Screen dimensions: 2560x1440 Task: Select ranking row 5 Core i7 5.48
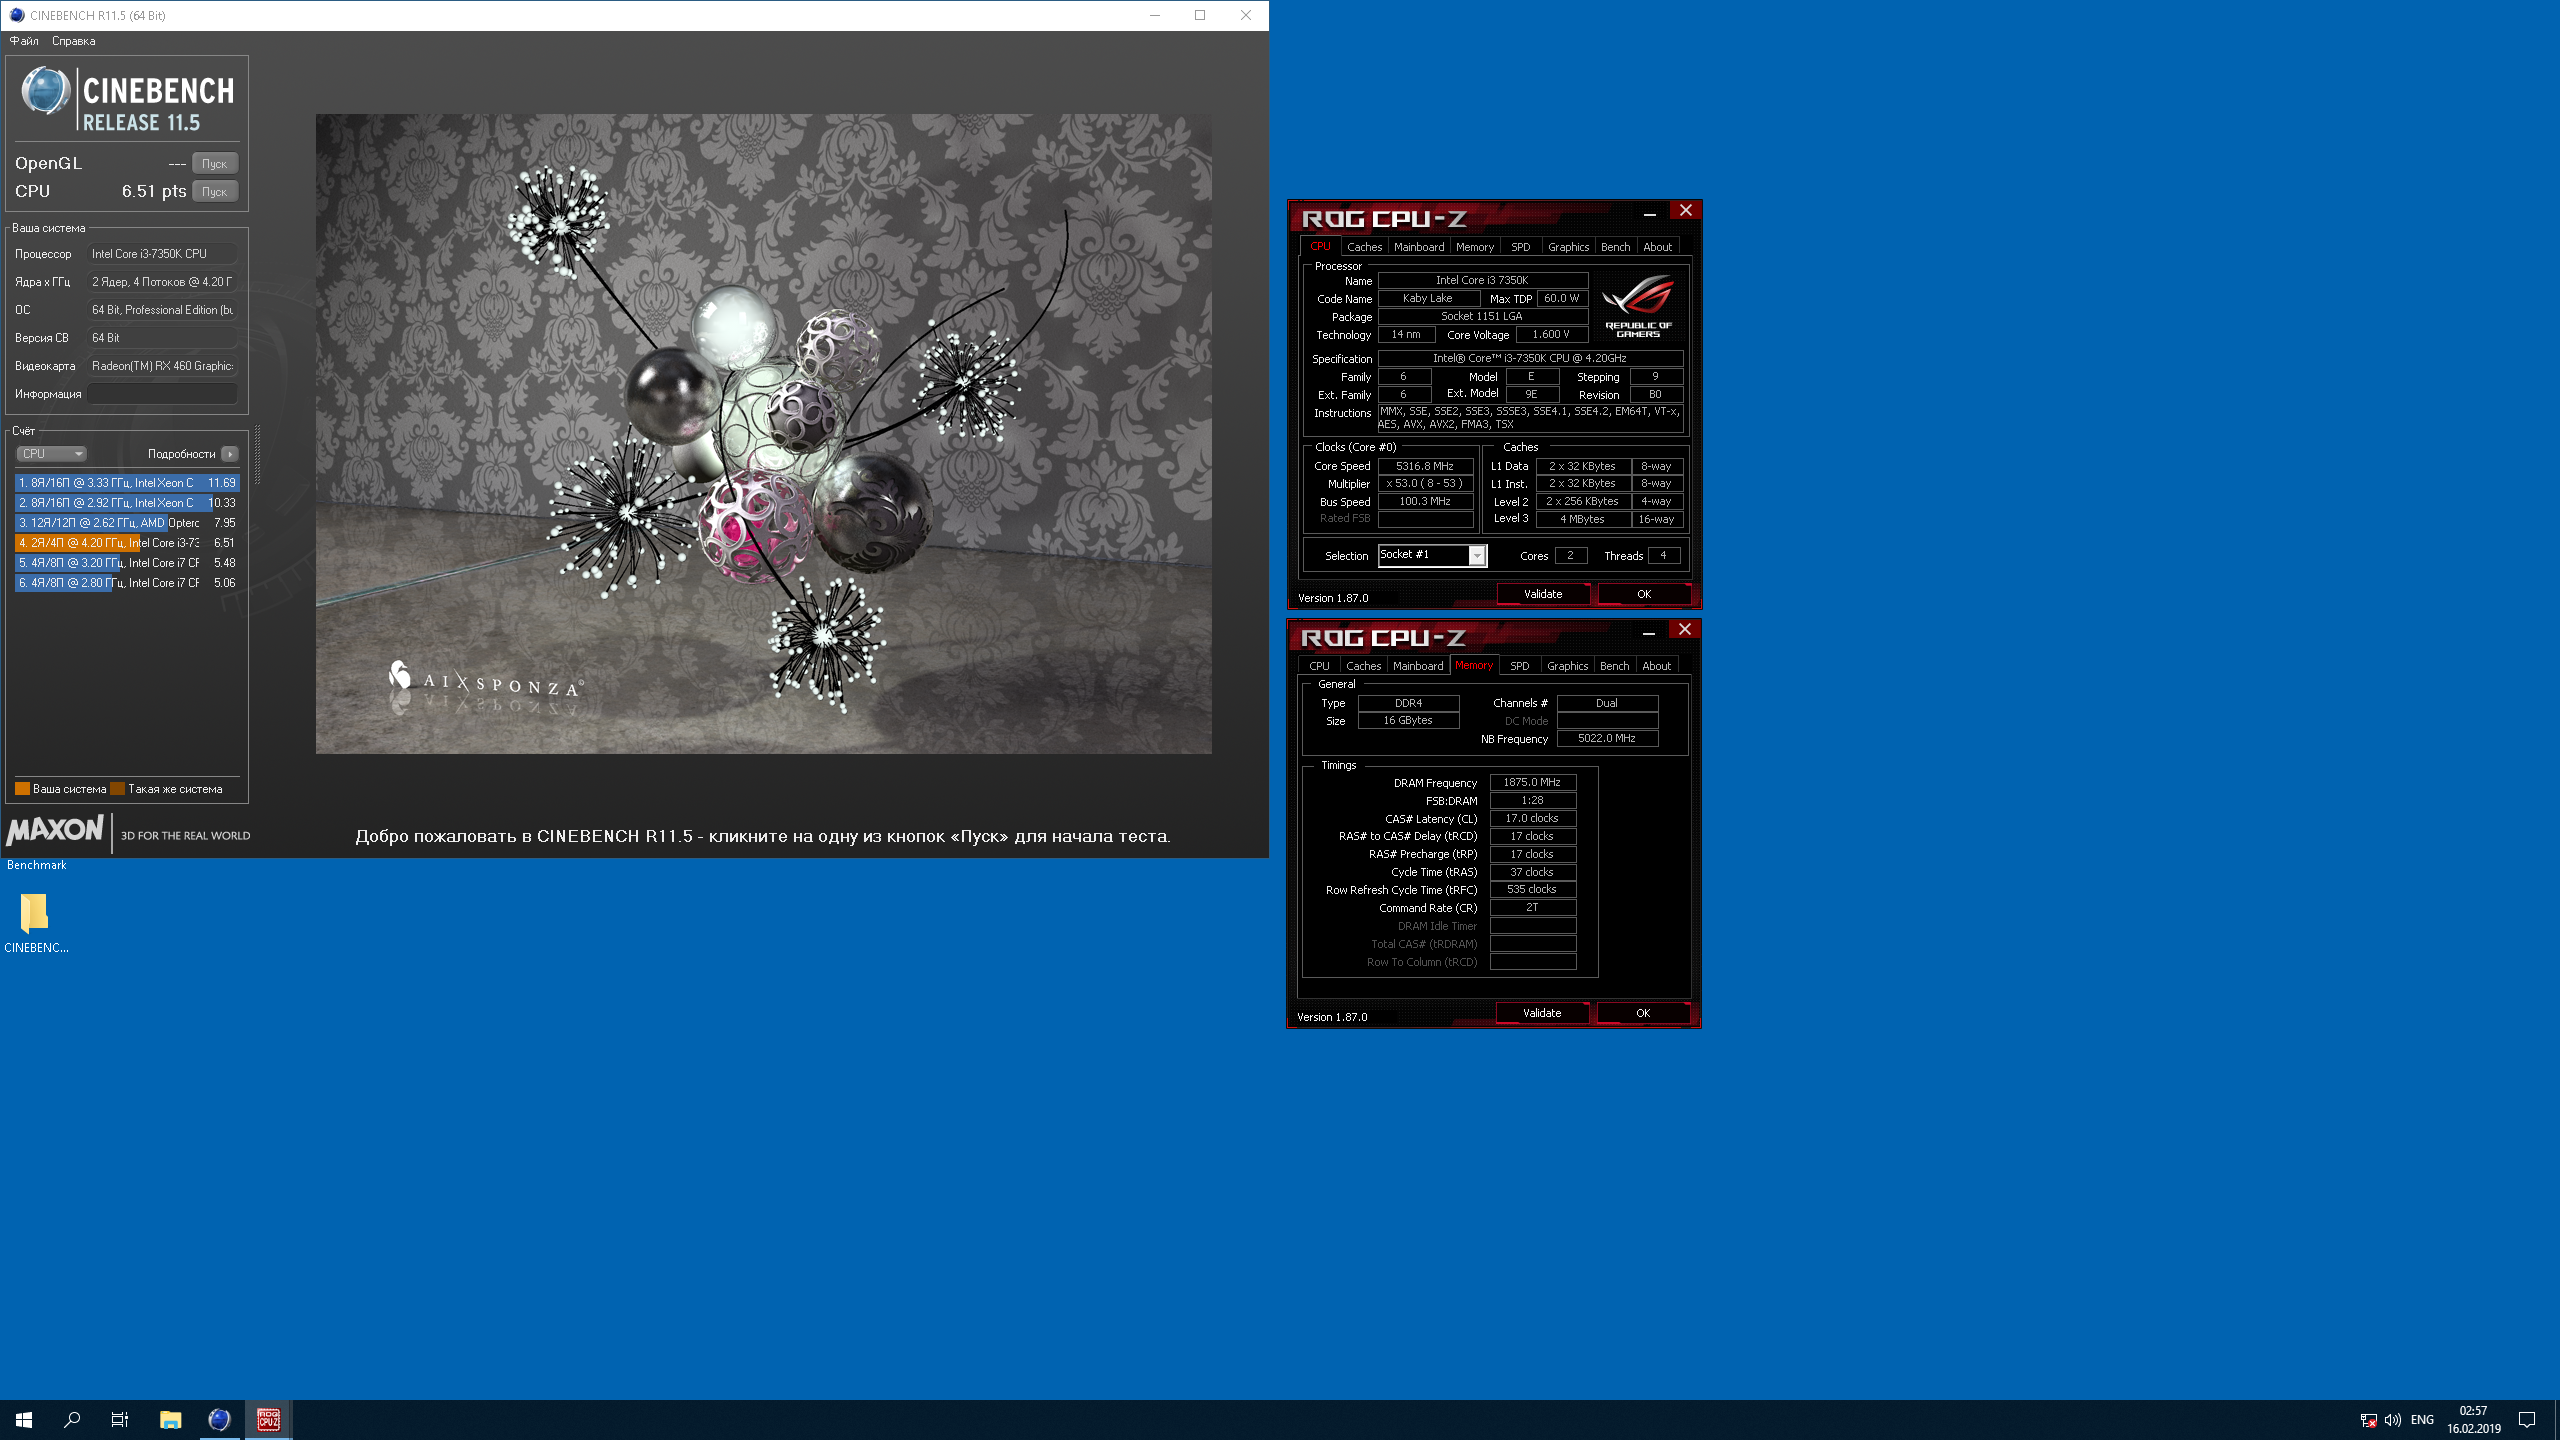[127, 563]
